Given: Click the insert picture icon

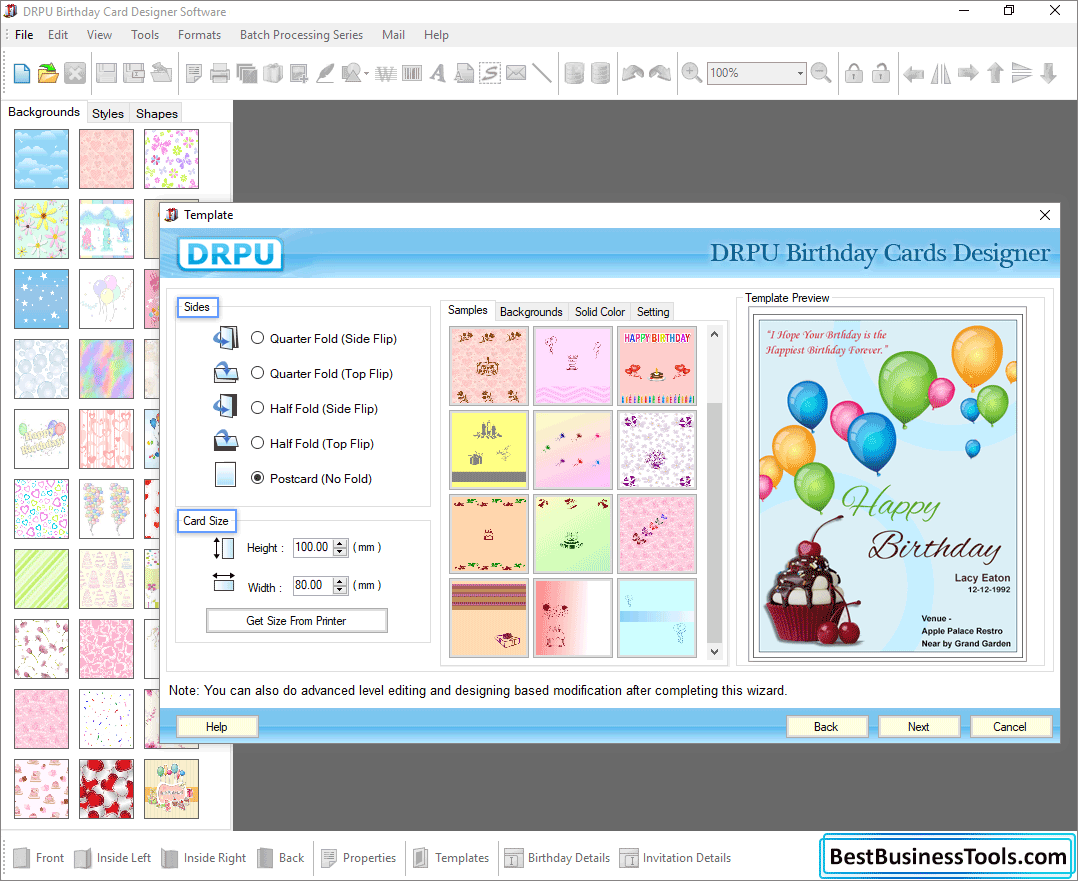Looking at the screenshot, I should tap(298, 73).
